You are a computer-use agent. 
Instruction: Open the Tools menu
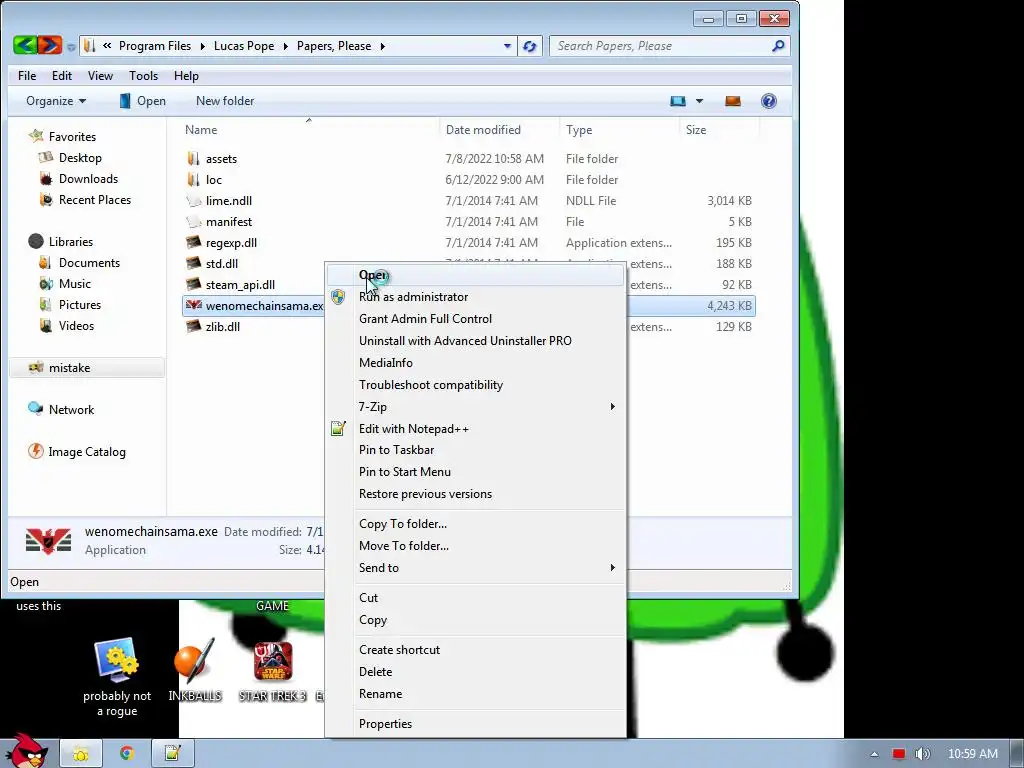(143, 76)
